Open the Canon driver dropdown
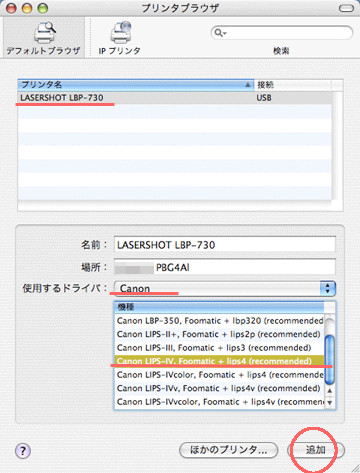 pyautogui.click(x=225, y=288)
